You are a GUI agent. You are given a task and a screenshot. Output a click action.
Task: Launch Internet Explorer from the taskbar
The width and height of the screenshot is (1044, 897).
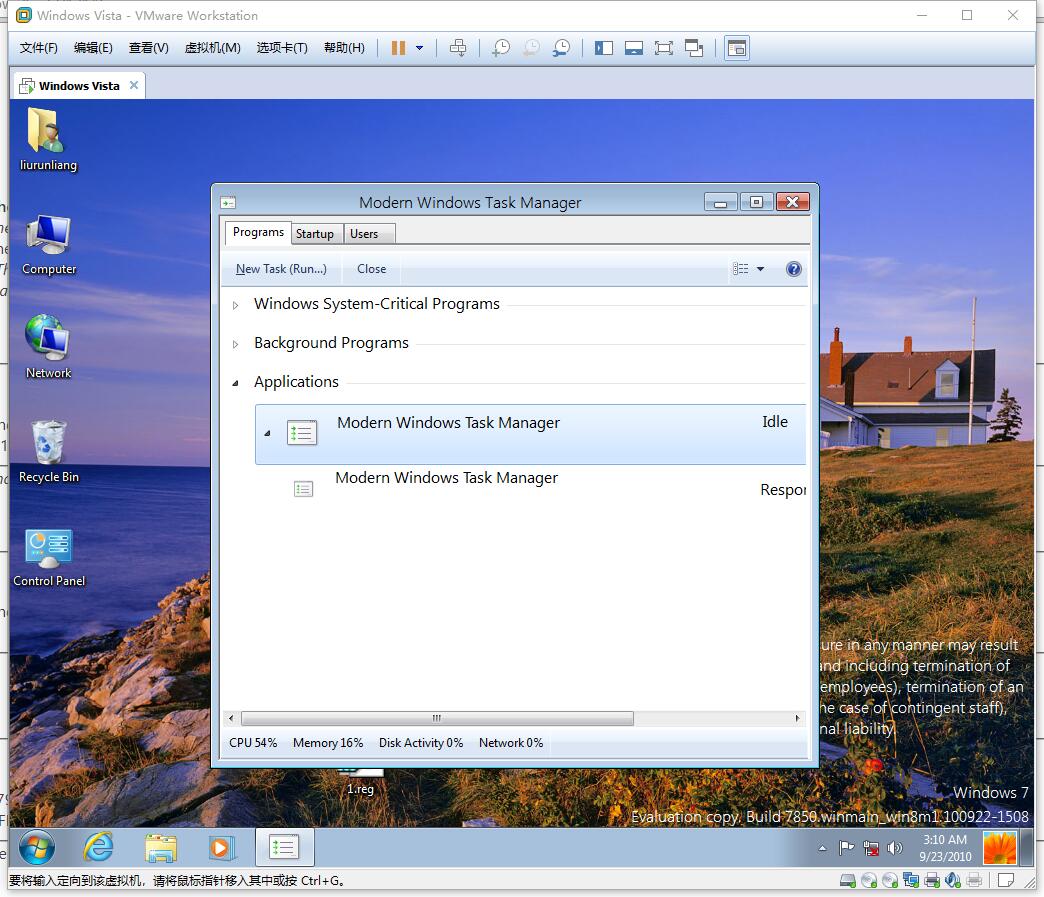(98, 848)
